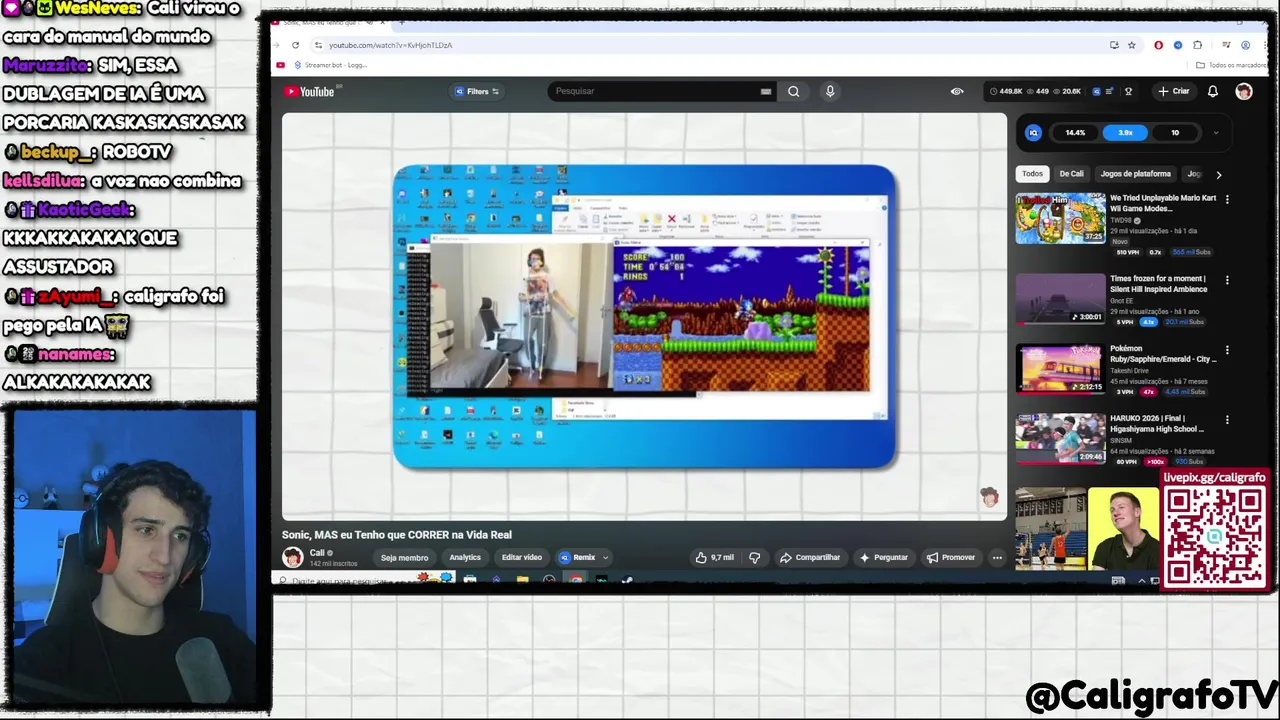Screen dimensions: 1280x720
Task: Click the Criar create button
Action: [1173, 91]
